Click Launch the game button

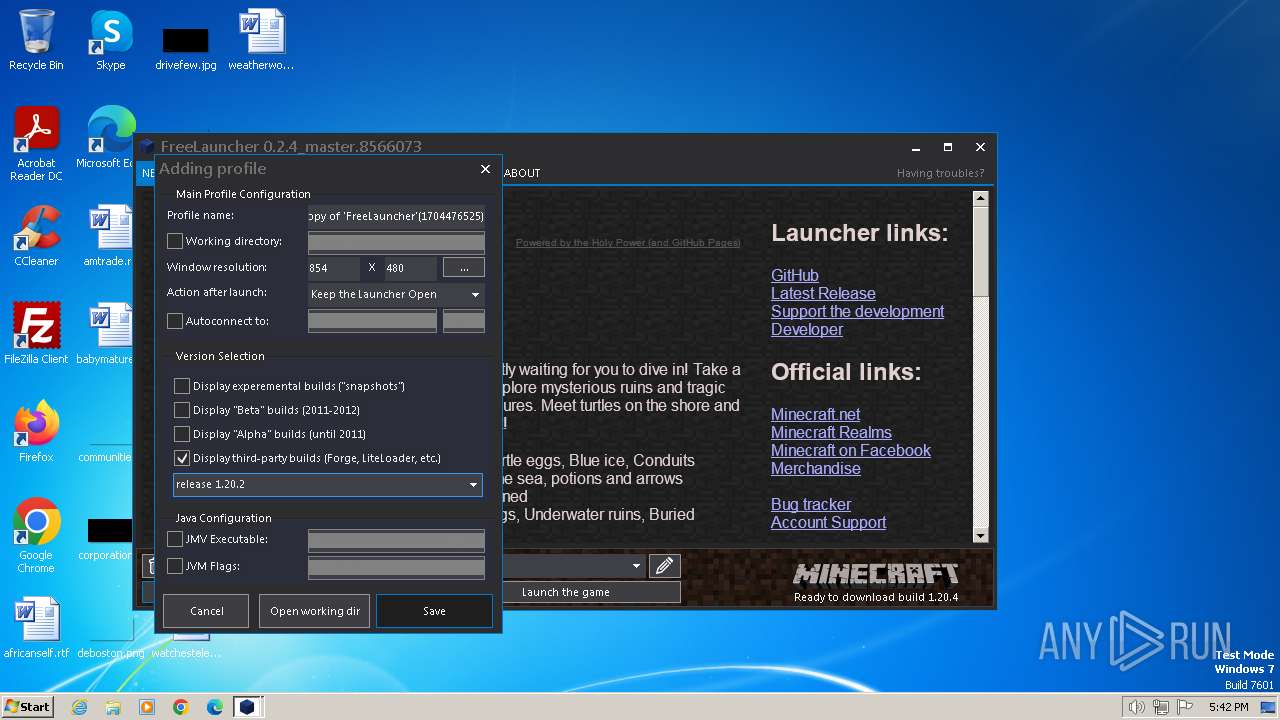coord(566,592)
